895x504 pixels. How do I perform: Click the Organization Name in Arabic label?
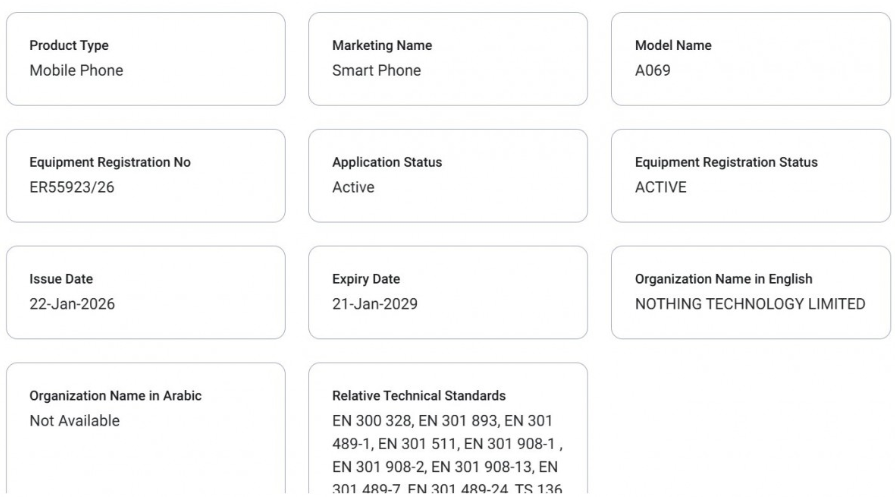coord(115,396)
